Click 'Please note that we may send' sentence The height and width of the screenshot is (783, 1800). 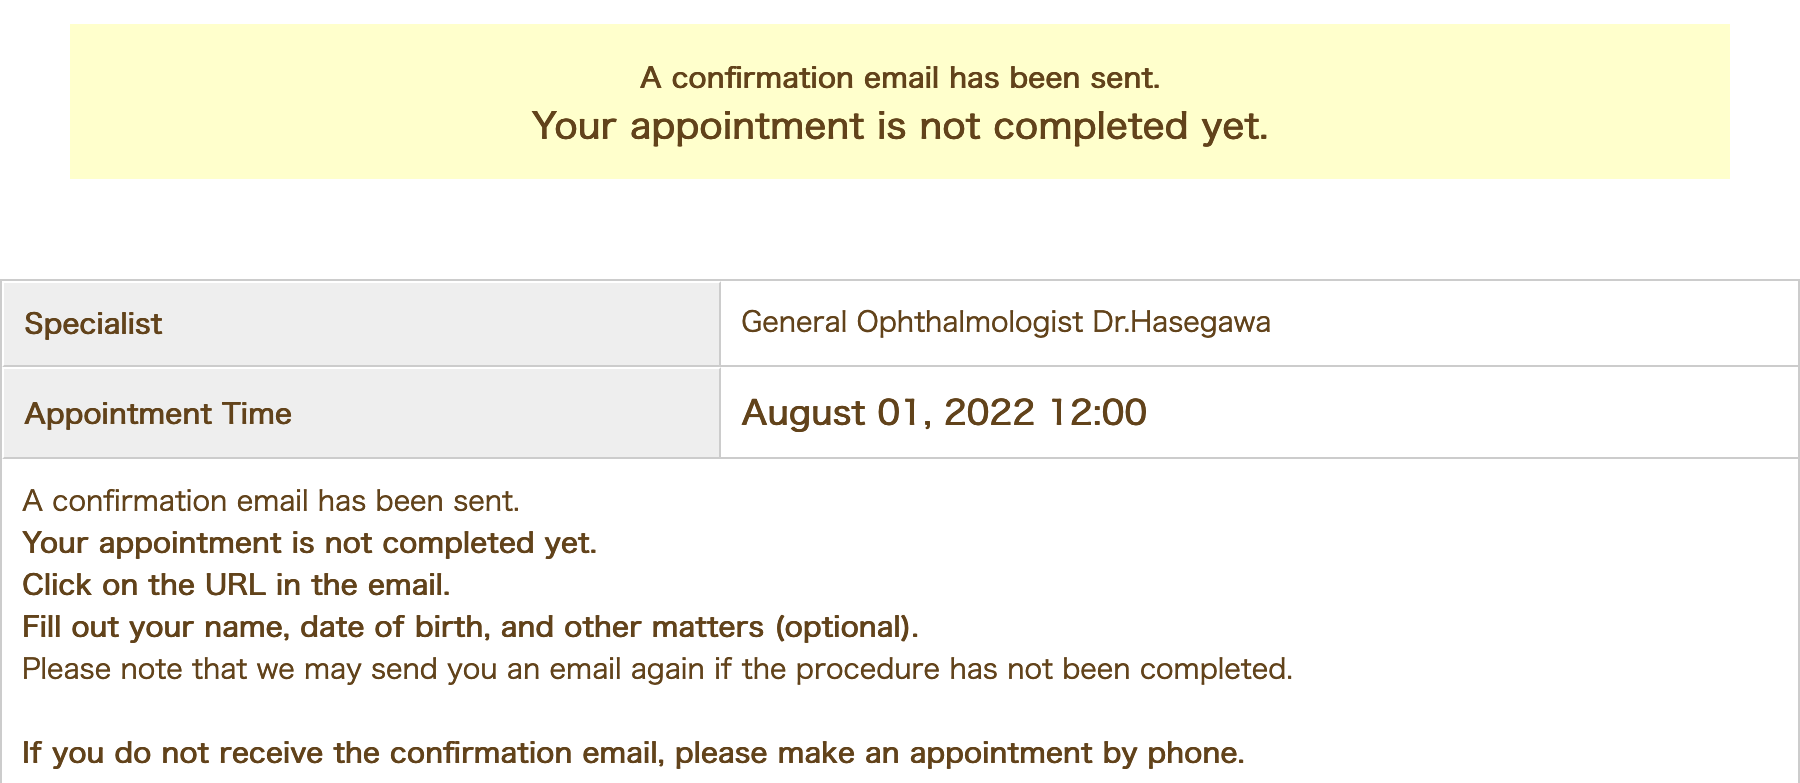tap(657, 668)
